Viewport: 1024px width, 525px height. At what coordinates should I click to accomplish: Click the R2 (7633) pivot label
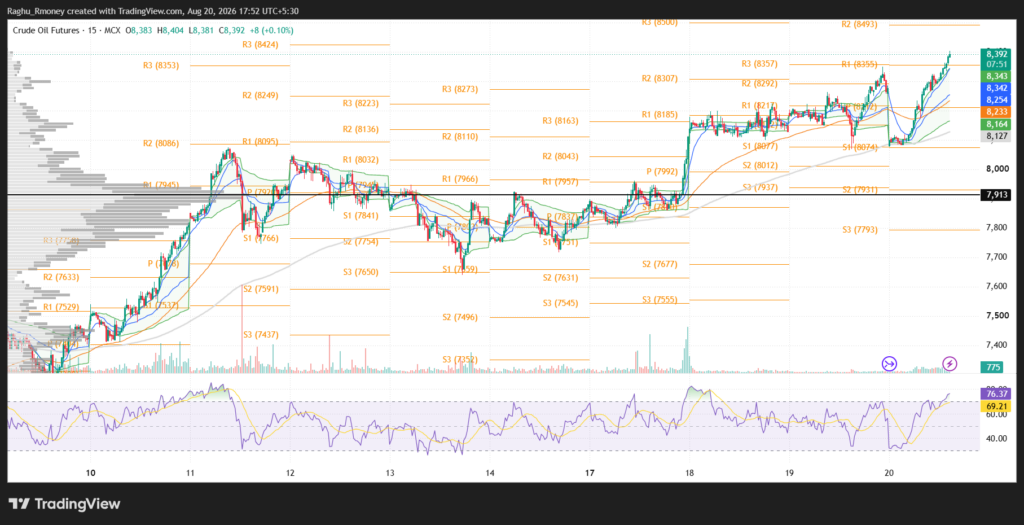click(x=61, y=278)
